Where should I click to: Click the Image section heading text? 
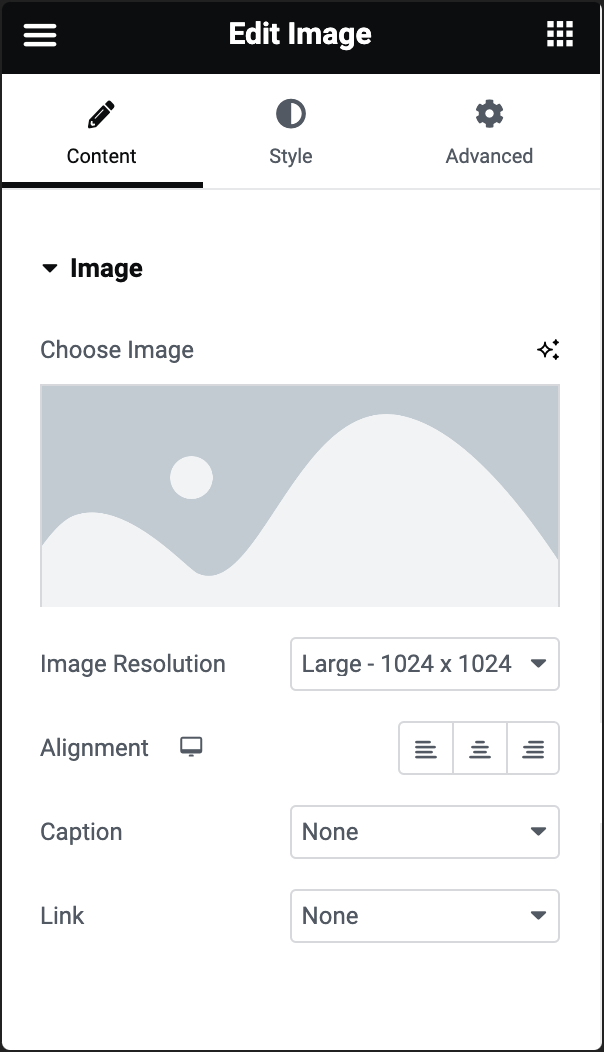[106, 268]
